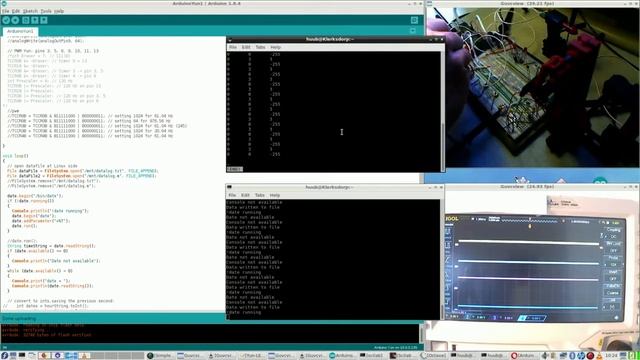The image size is (640, 360).
Task: Open File menu in the upper terminal window
Action: (233, 47)
